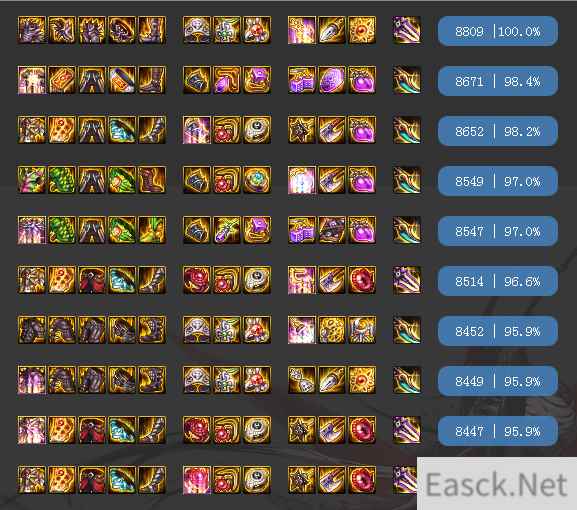Open the 8652 | 98.2% build result
This screenshot has width=577, height=510.
(498, 131)
